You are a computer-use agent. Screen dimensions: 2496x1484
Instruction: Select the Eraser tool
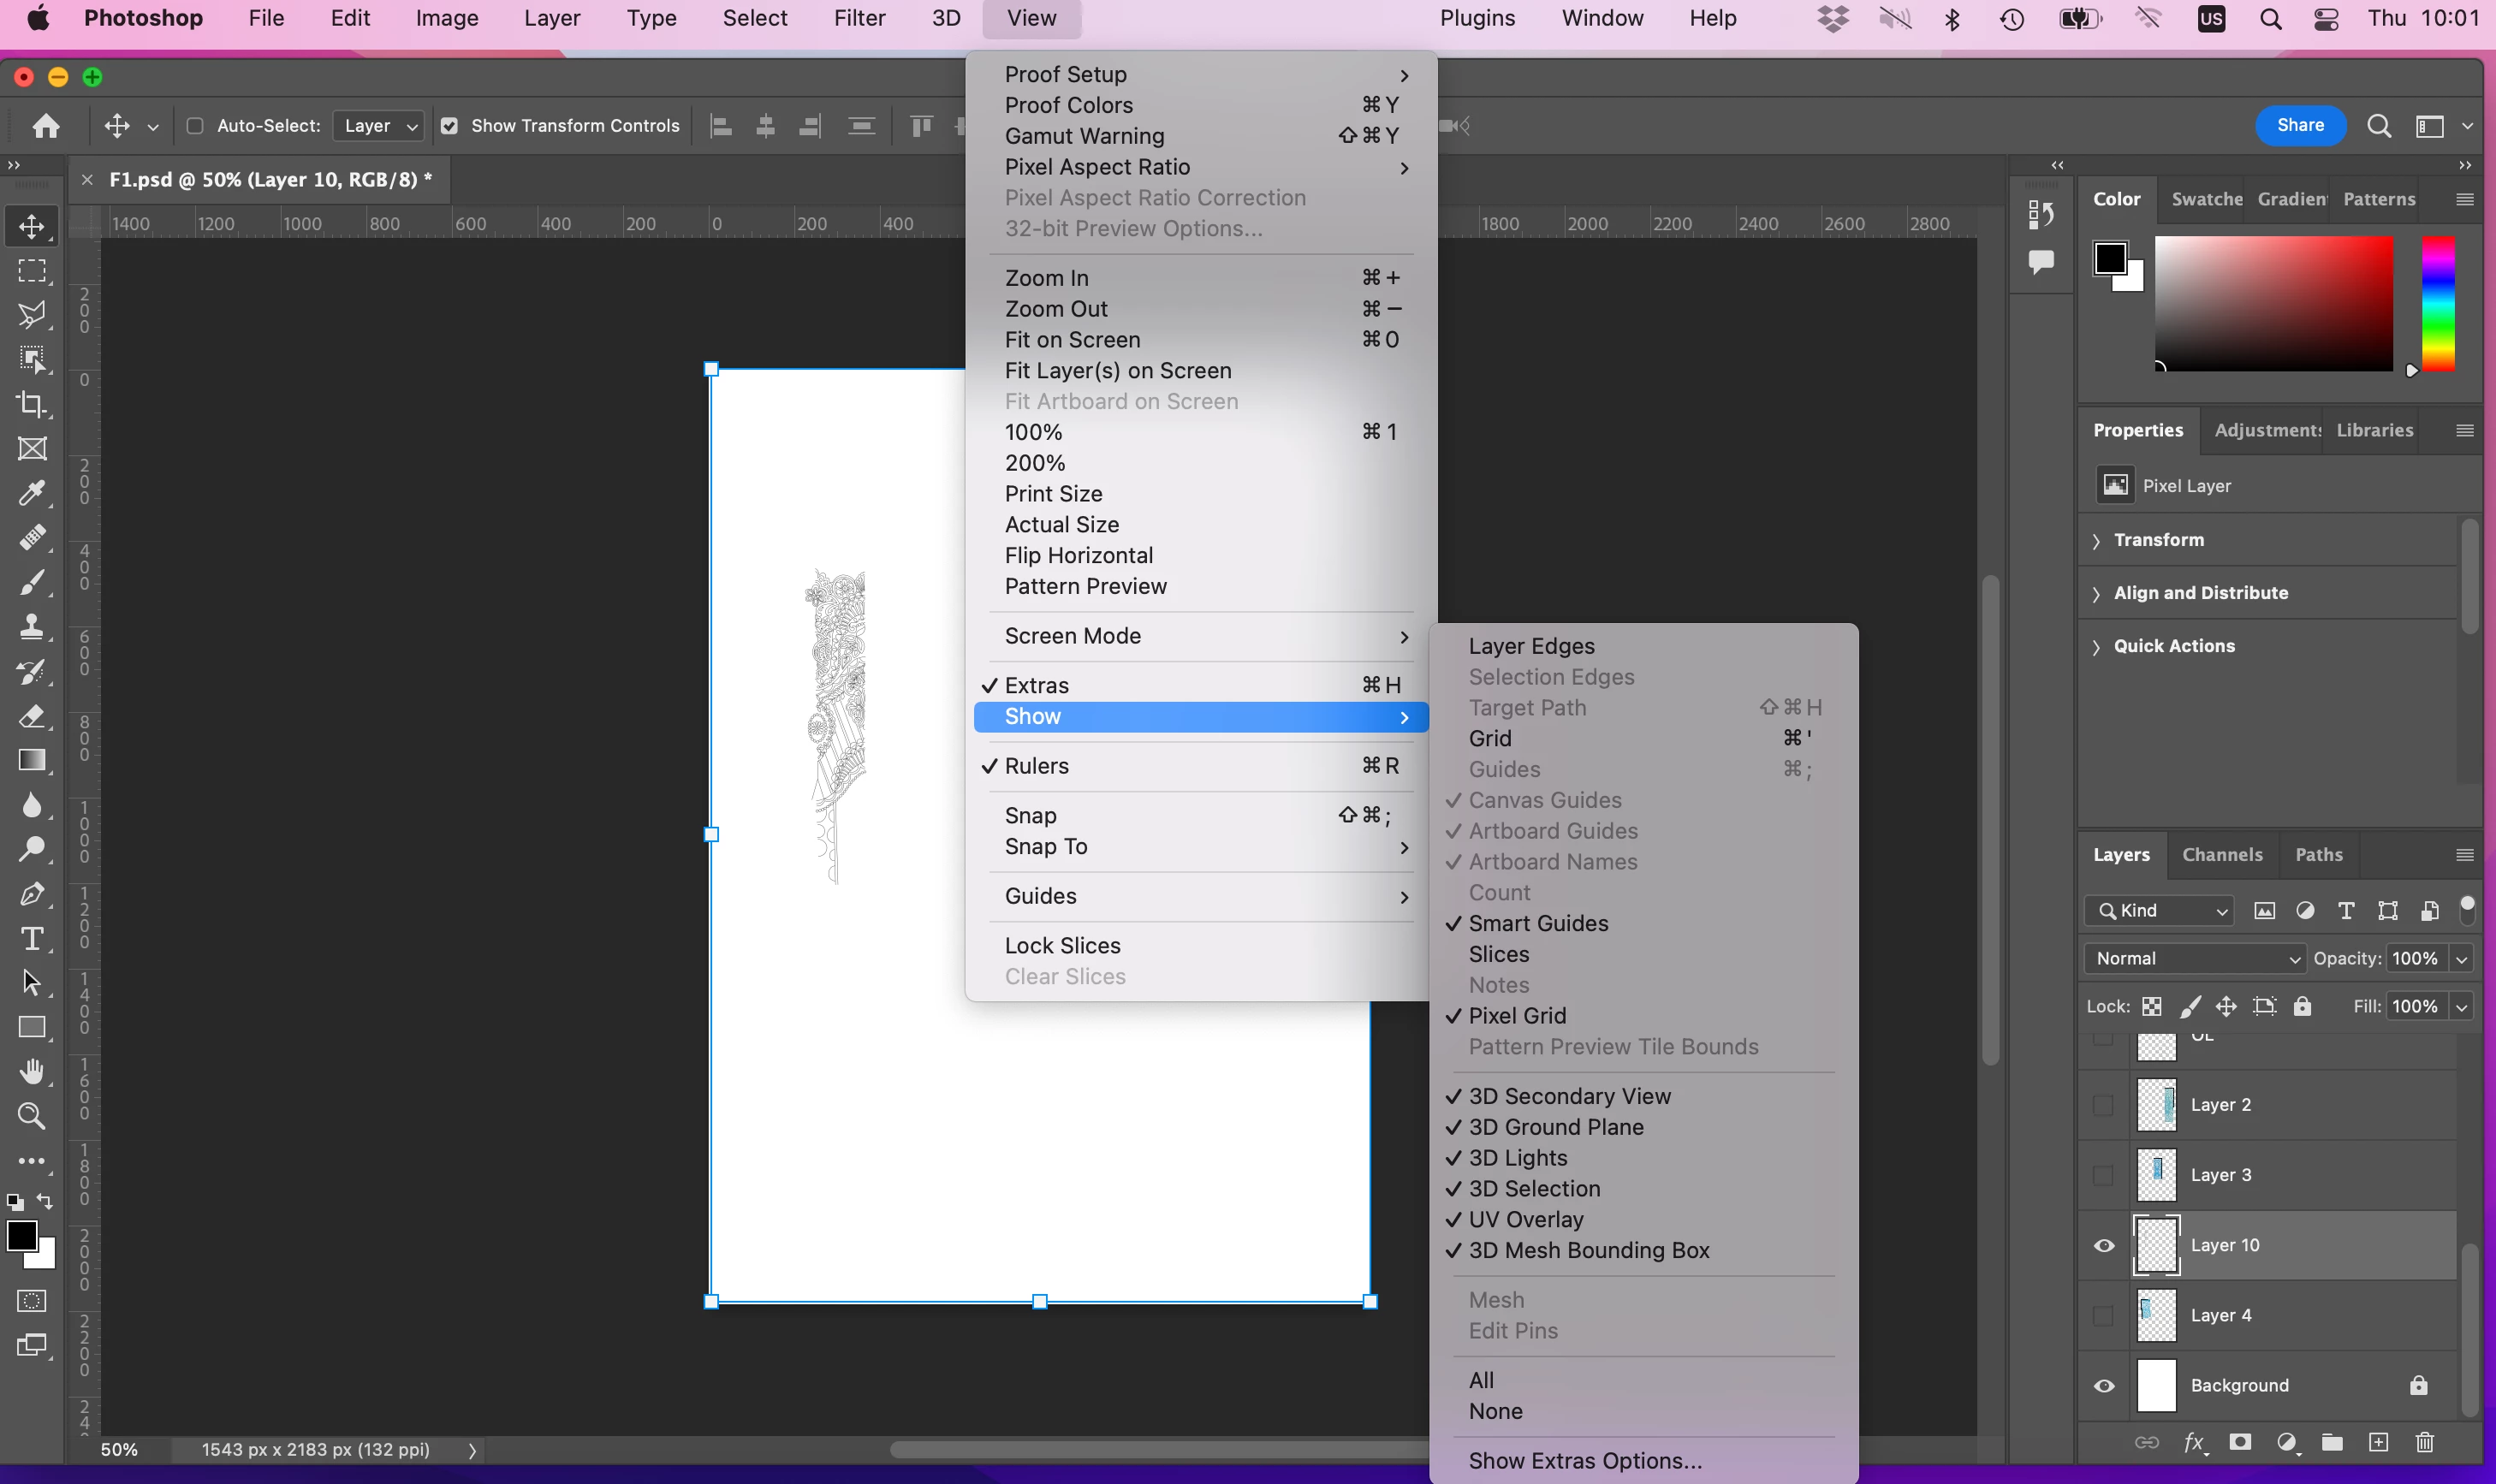point(32,716)
